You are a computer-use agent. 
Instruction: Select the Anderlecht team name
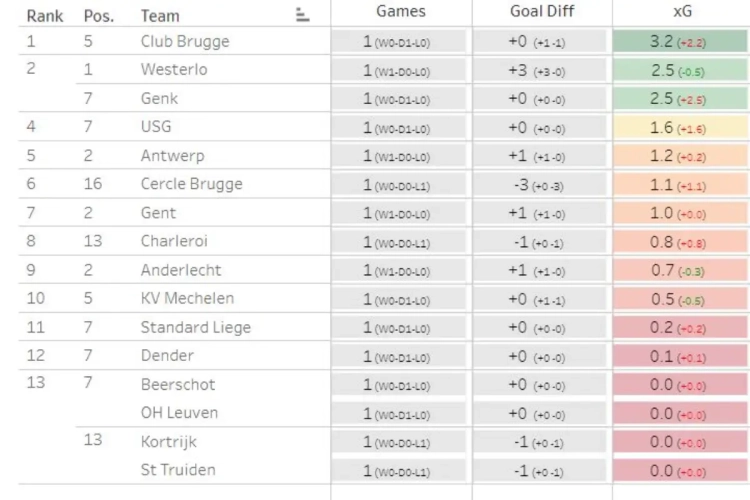[181, 270]
